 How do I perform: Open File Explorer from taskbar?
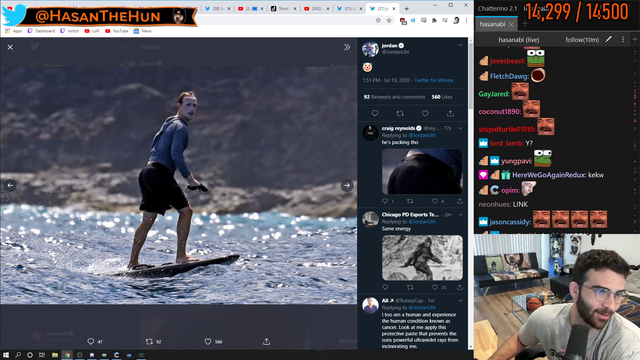[55, 355]
